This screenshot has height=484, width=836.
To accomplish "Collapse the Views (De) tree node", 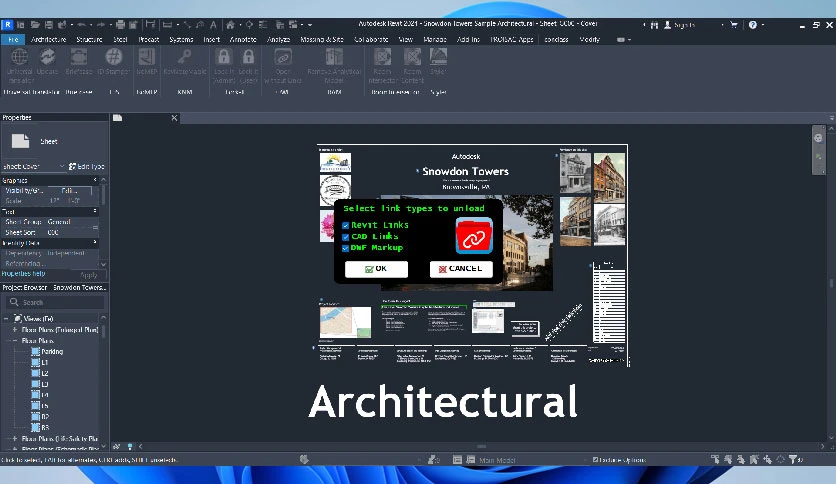I will 6,319.
